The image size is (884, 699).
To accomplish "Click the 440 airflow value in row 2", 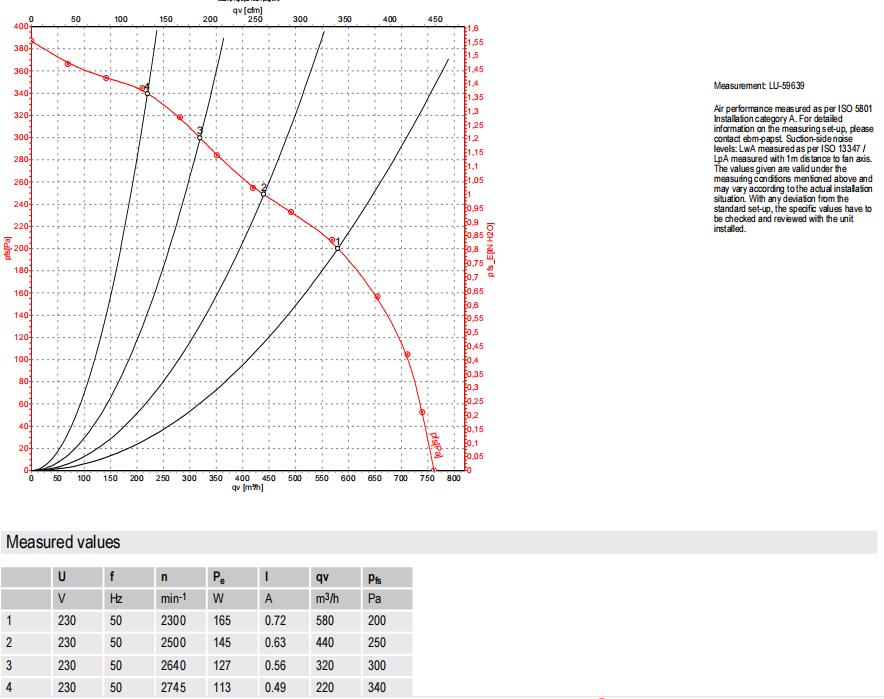I will (x=326, y=642).
